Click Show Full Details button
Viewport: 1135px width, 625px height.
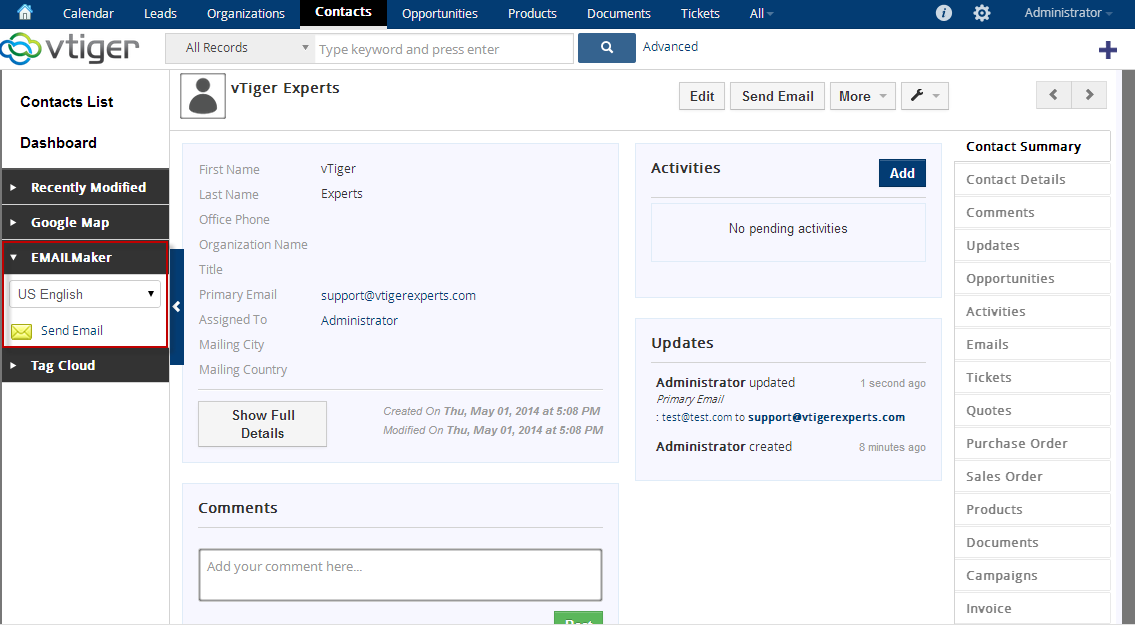pyautogui.click(x=262, y=424)
